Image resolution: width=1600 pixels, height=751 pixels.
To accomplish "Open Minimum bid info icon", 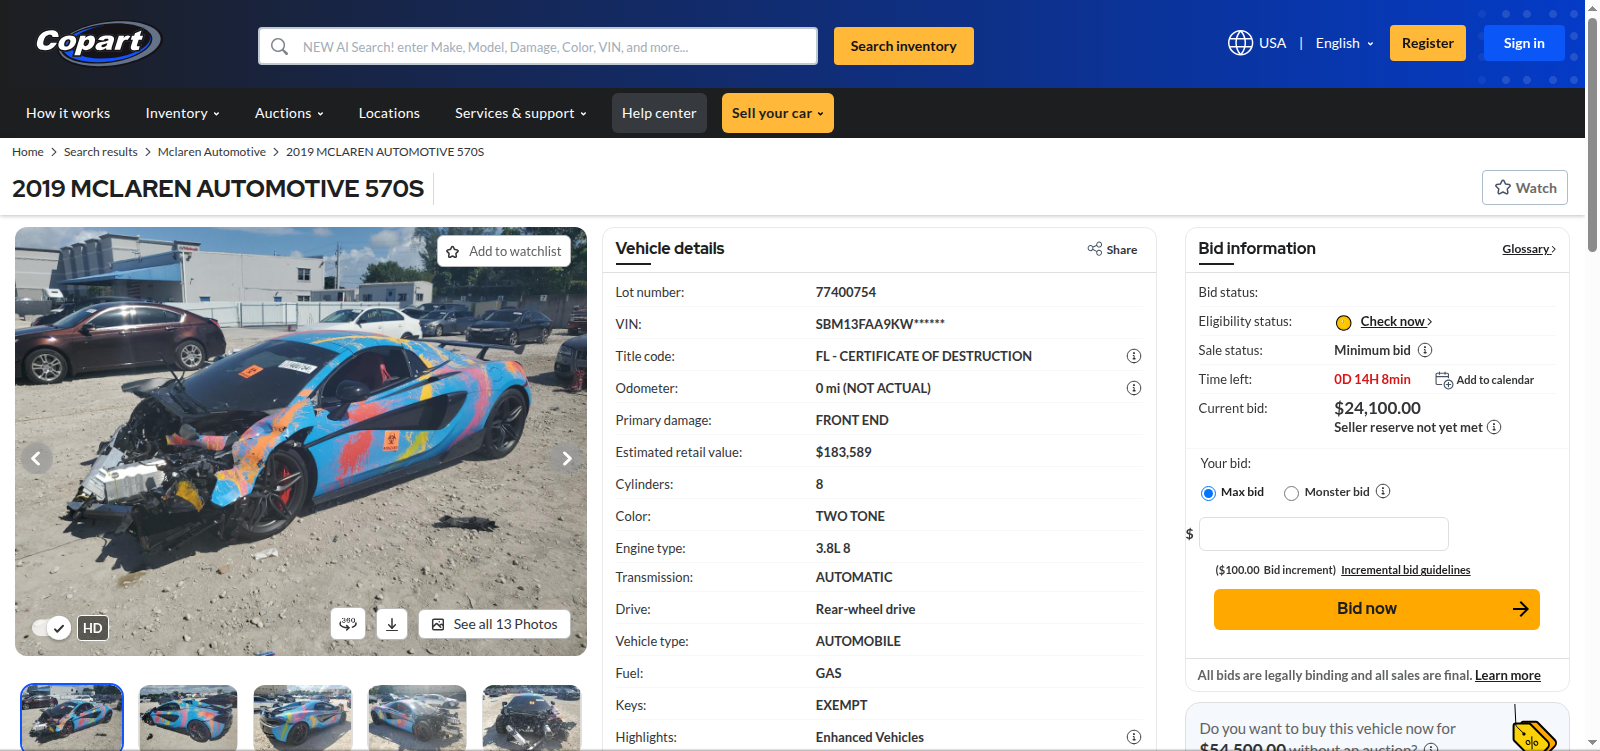I will 1425,350.
